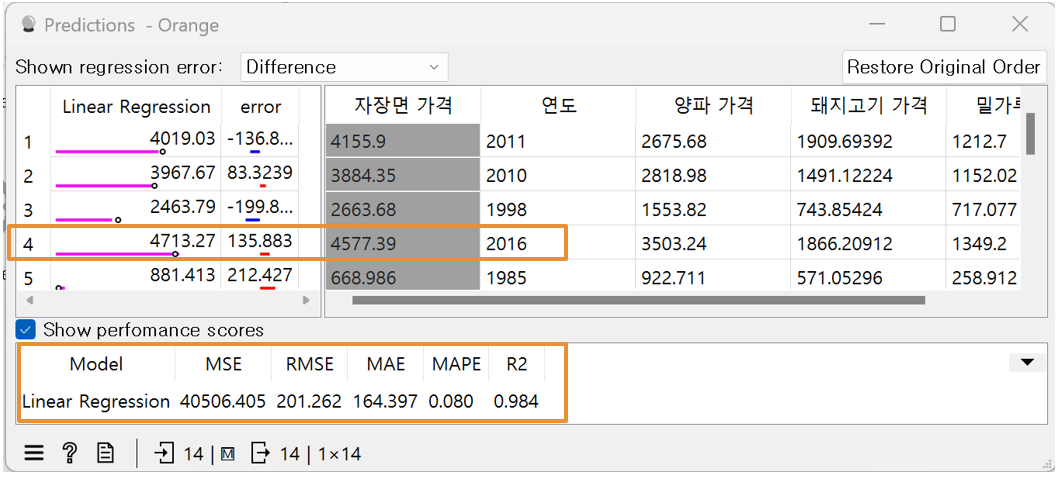Image resolution: width=1062 pixels, height=479 pixels.
Task: Click the model M icon in status bar
Action: click(227, 455)
